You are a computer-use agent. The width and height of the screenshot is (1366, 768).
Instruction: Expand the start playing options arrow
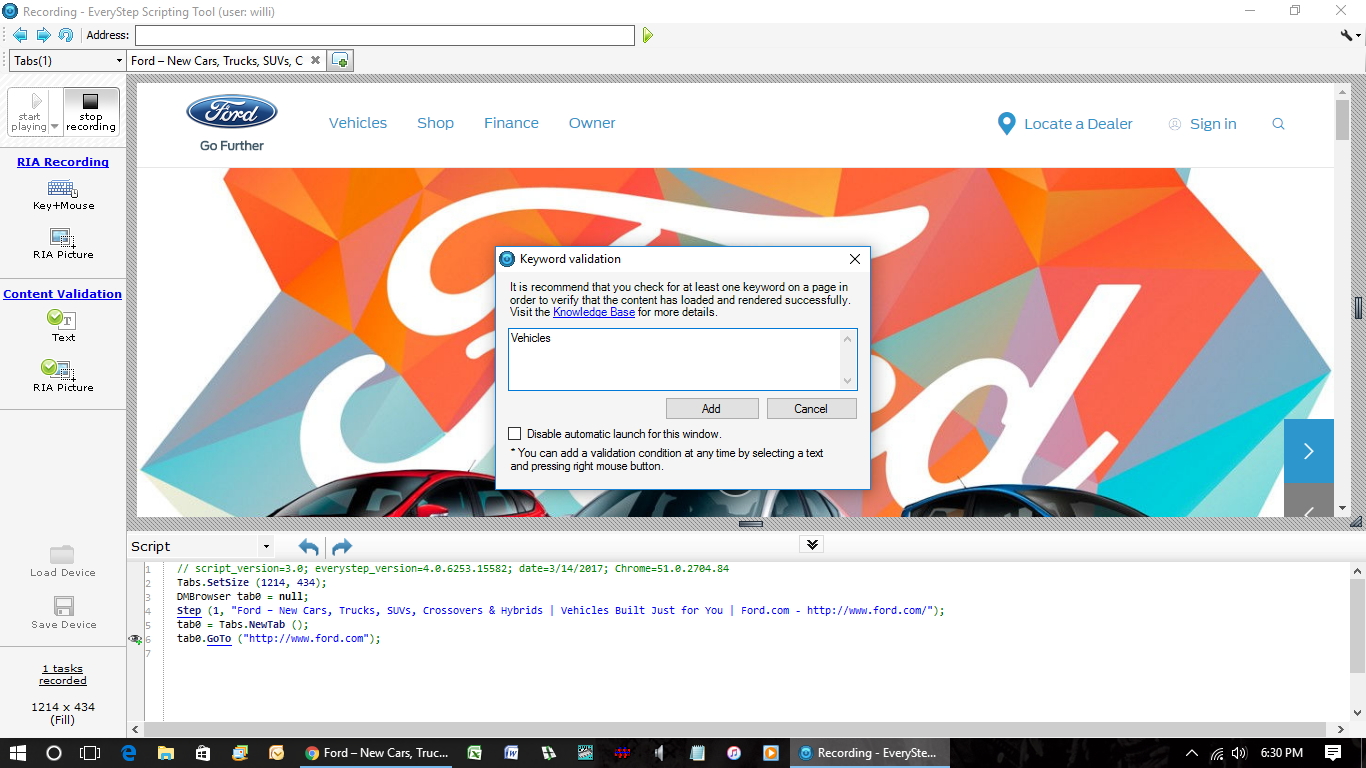click(54, 127)
